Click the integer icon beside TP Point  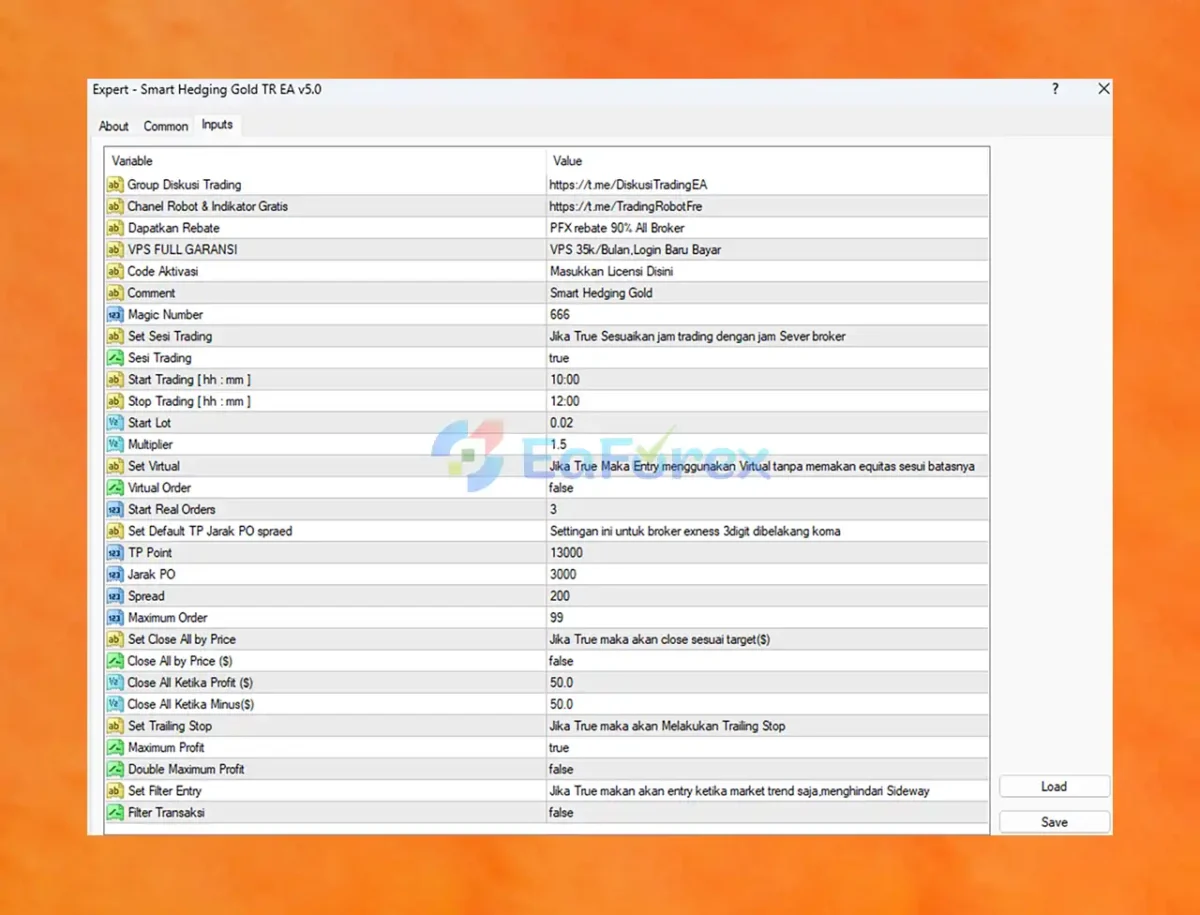[x=114, y=553]
